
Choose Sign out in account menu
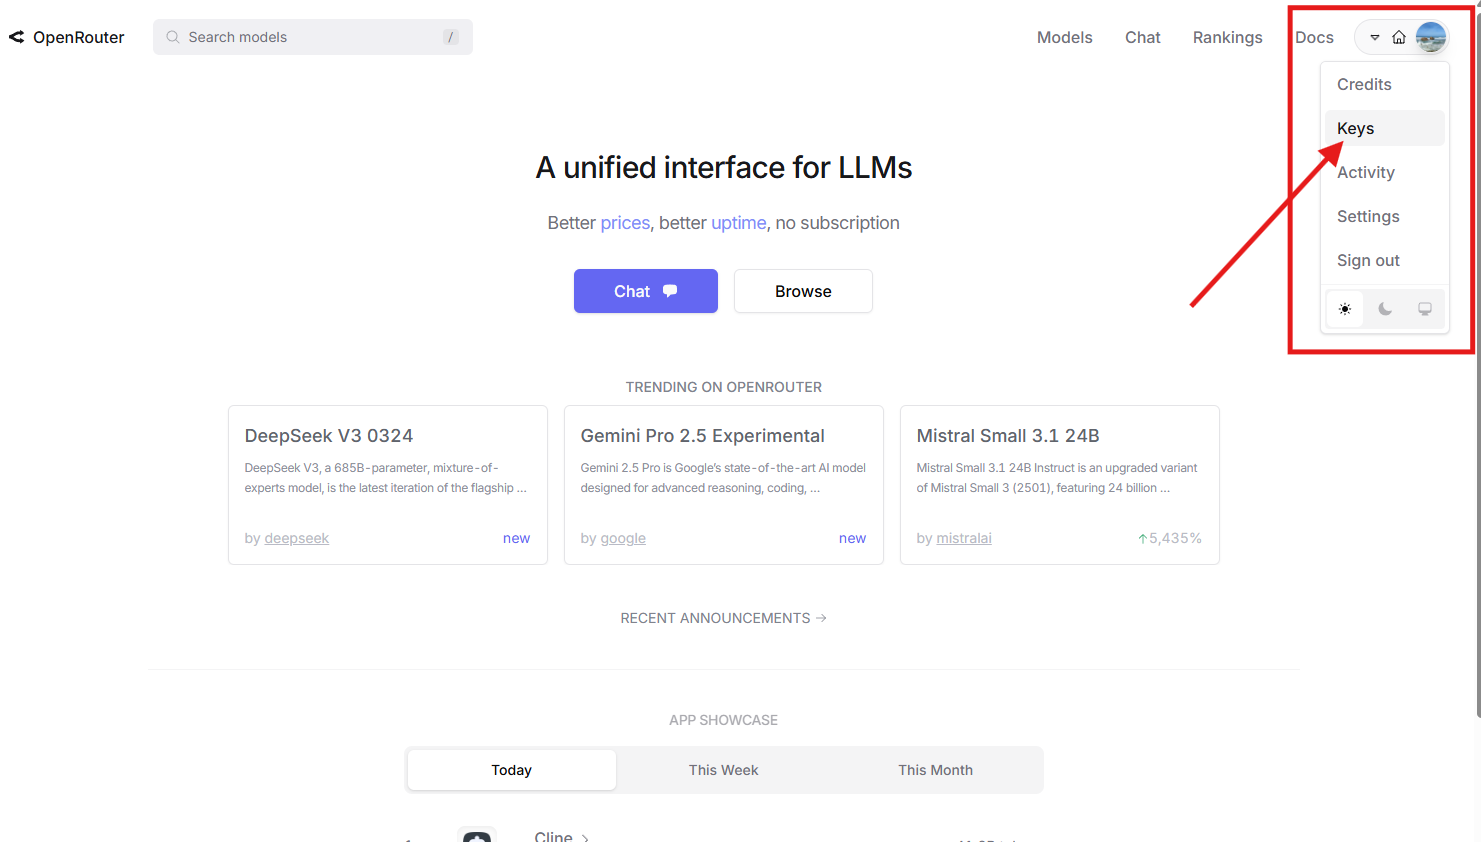1385,260
